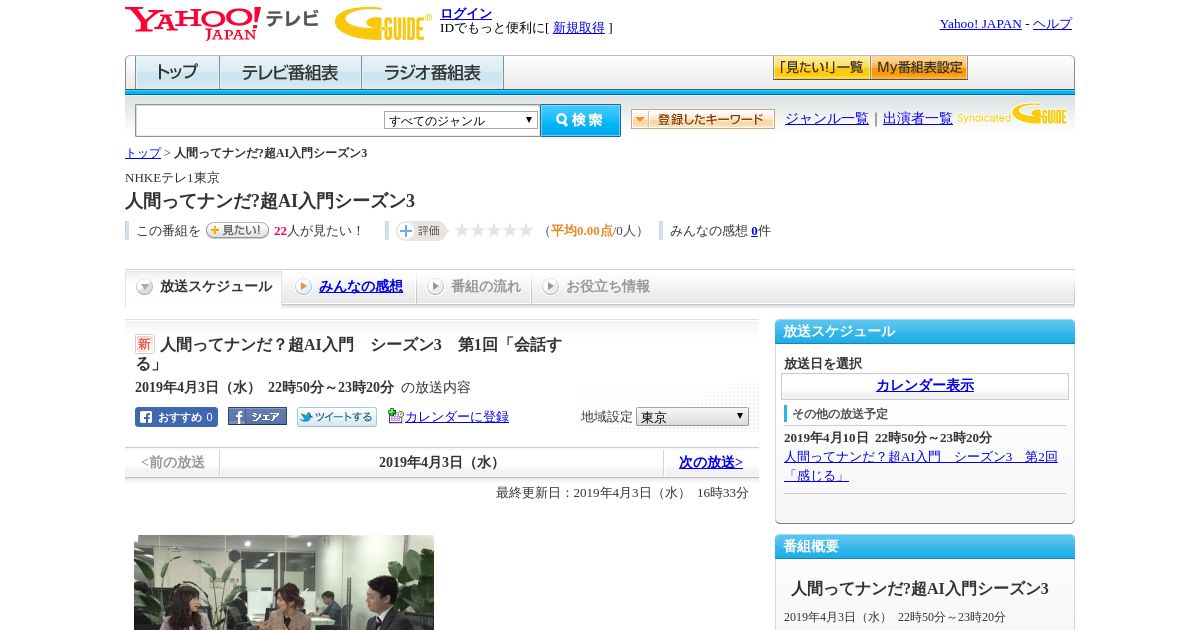Click the 2019年4月3日（水） date bar text
The height and width of the screenshot is (630, 1200).
[x=441, y=462]
